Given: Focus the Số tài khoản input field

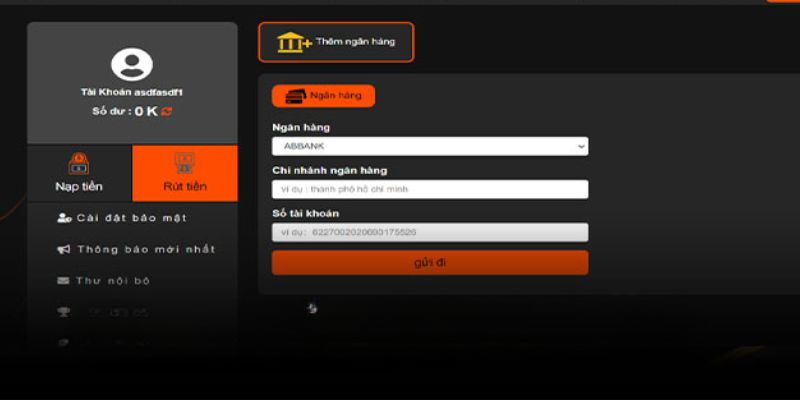Looking at the screenshot, I should coord(430,232).
